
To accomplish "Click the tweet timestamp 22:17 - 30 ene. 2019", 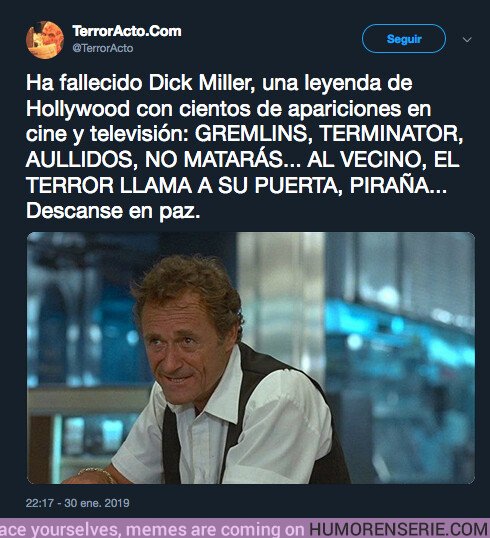I will pos(78,503).
